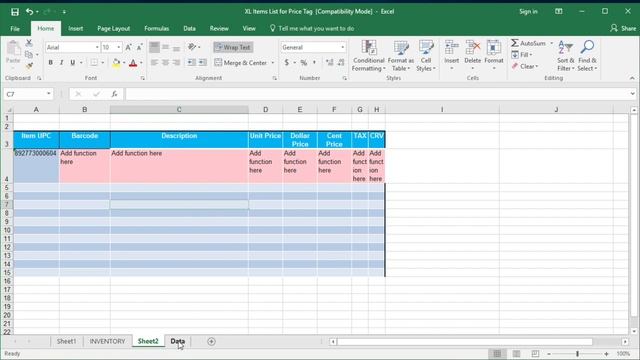Open Find & Select
Screen dimensions: 640x360
587,56
